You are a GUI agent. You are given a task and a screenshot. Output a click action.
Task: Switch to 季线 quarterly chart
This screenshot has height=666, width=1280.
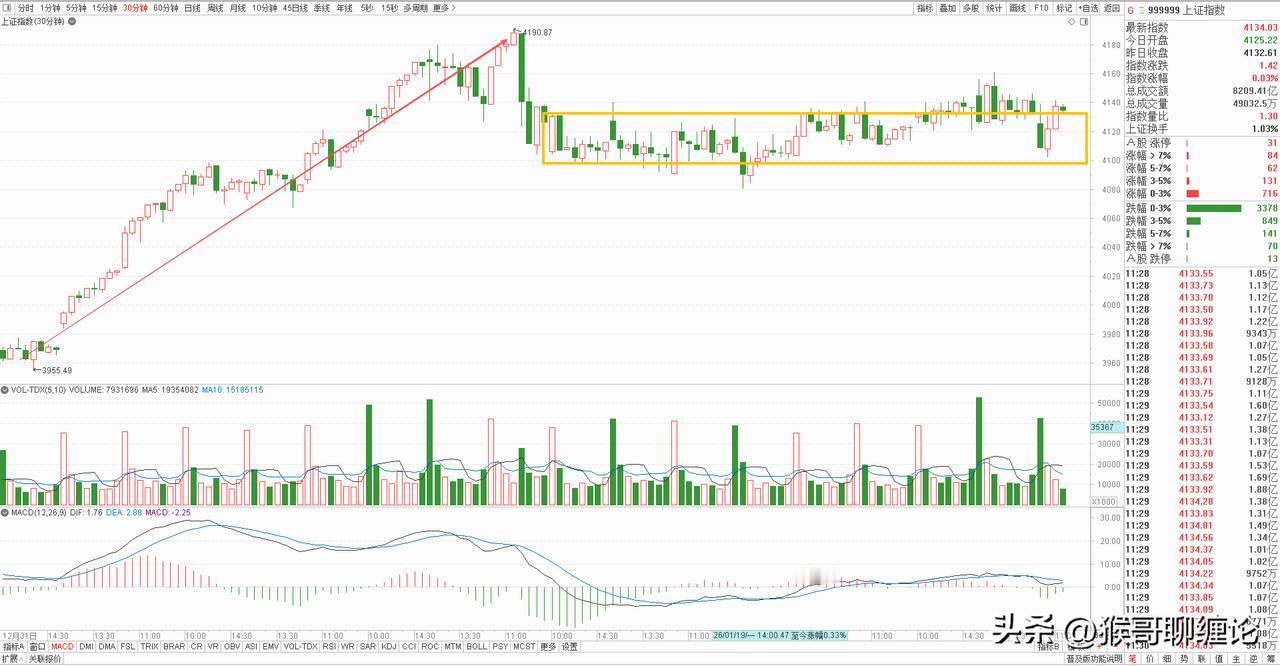322,8
